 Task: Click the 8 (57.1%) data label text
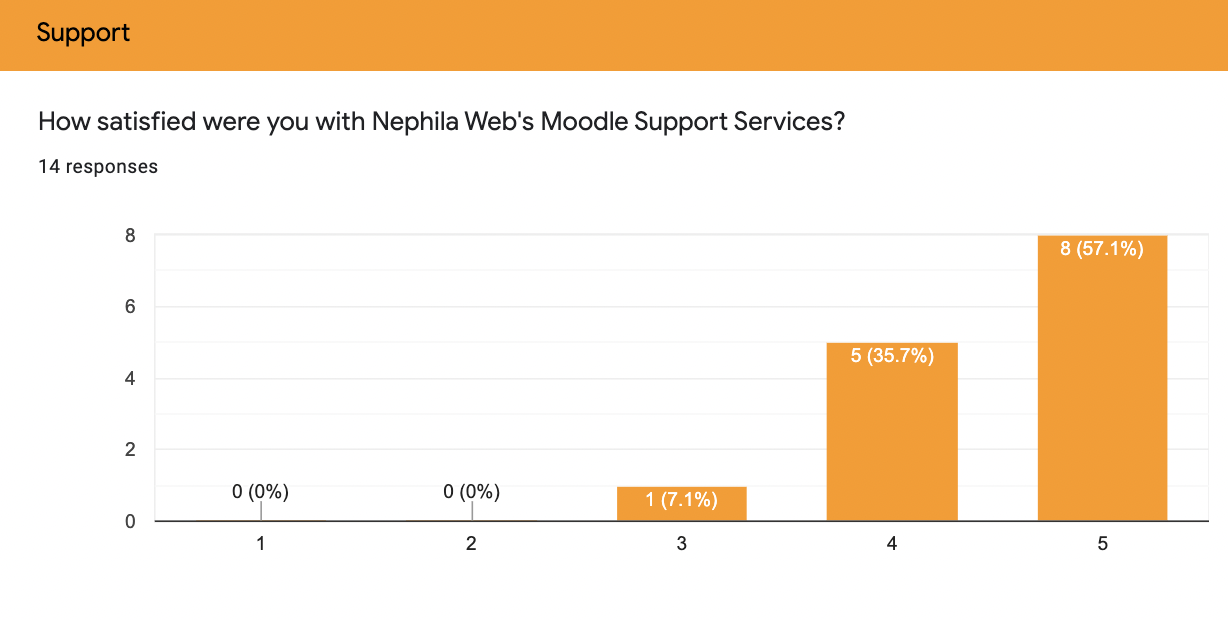click(1102, 250)
